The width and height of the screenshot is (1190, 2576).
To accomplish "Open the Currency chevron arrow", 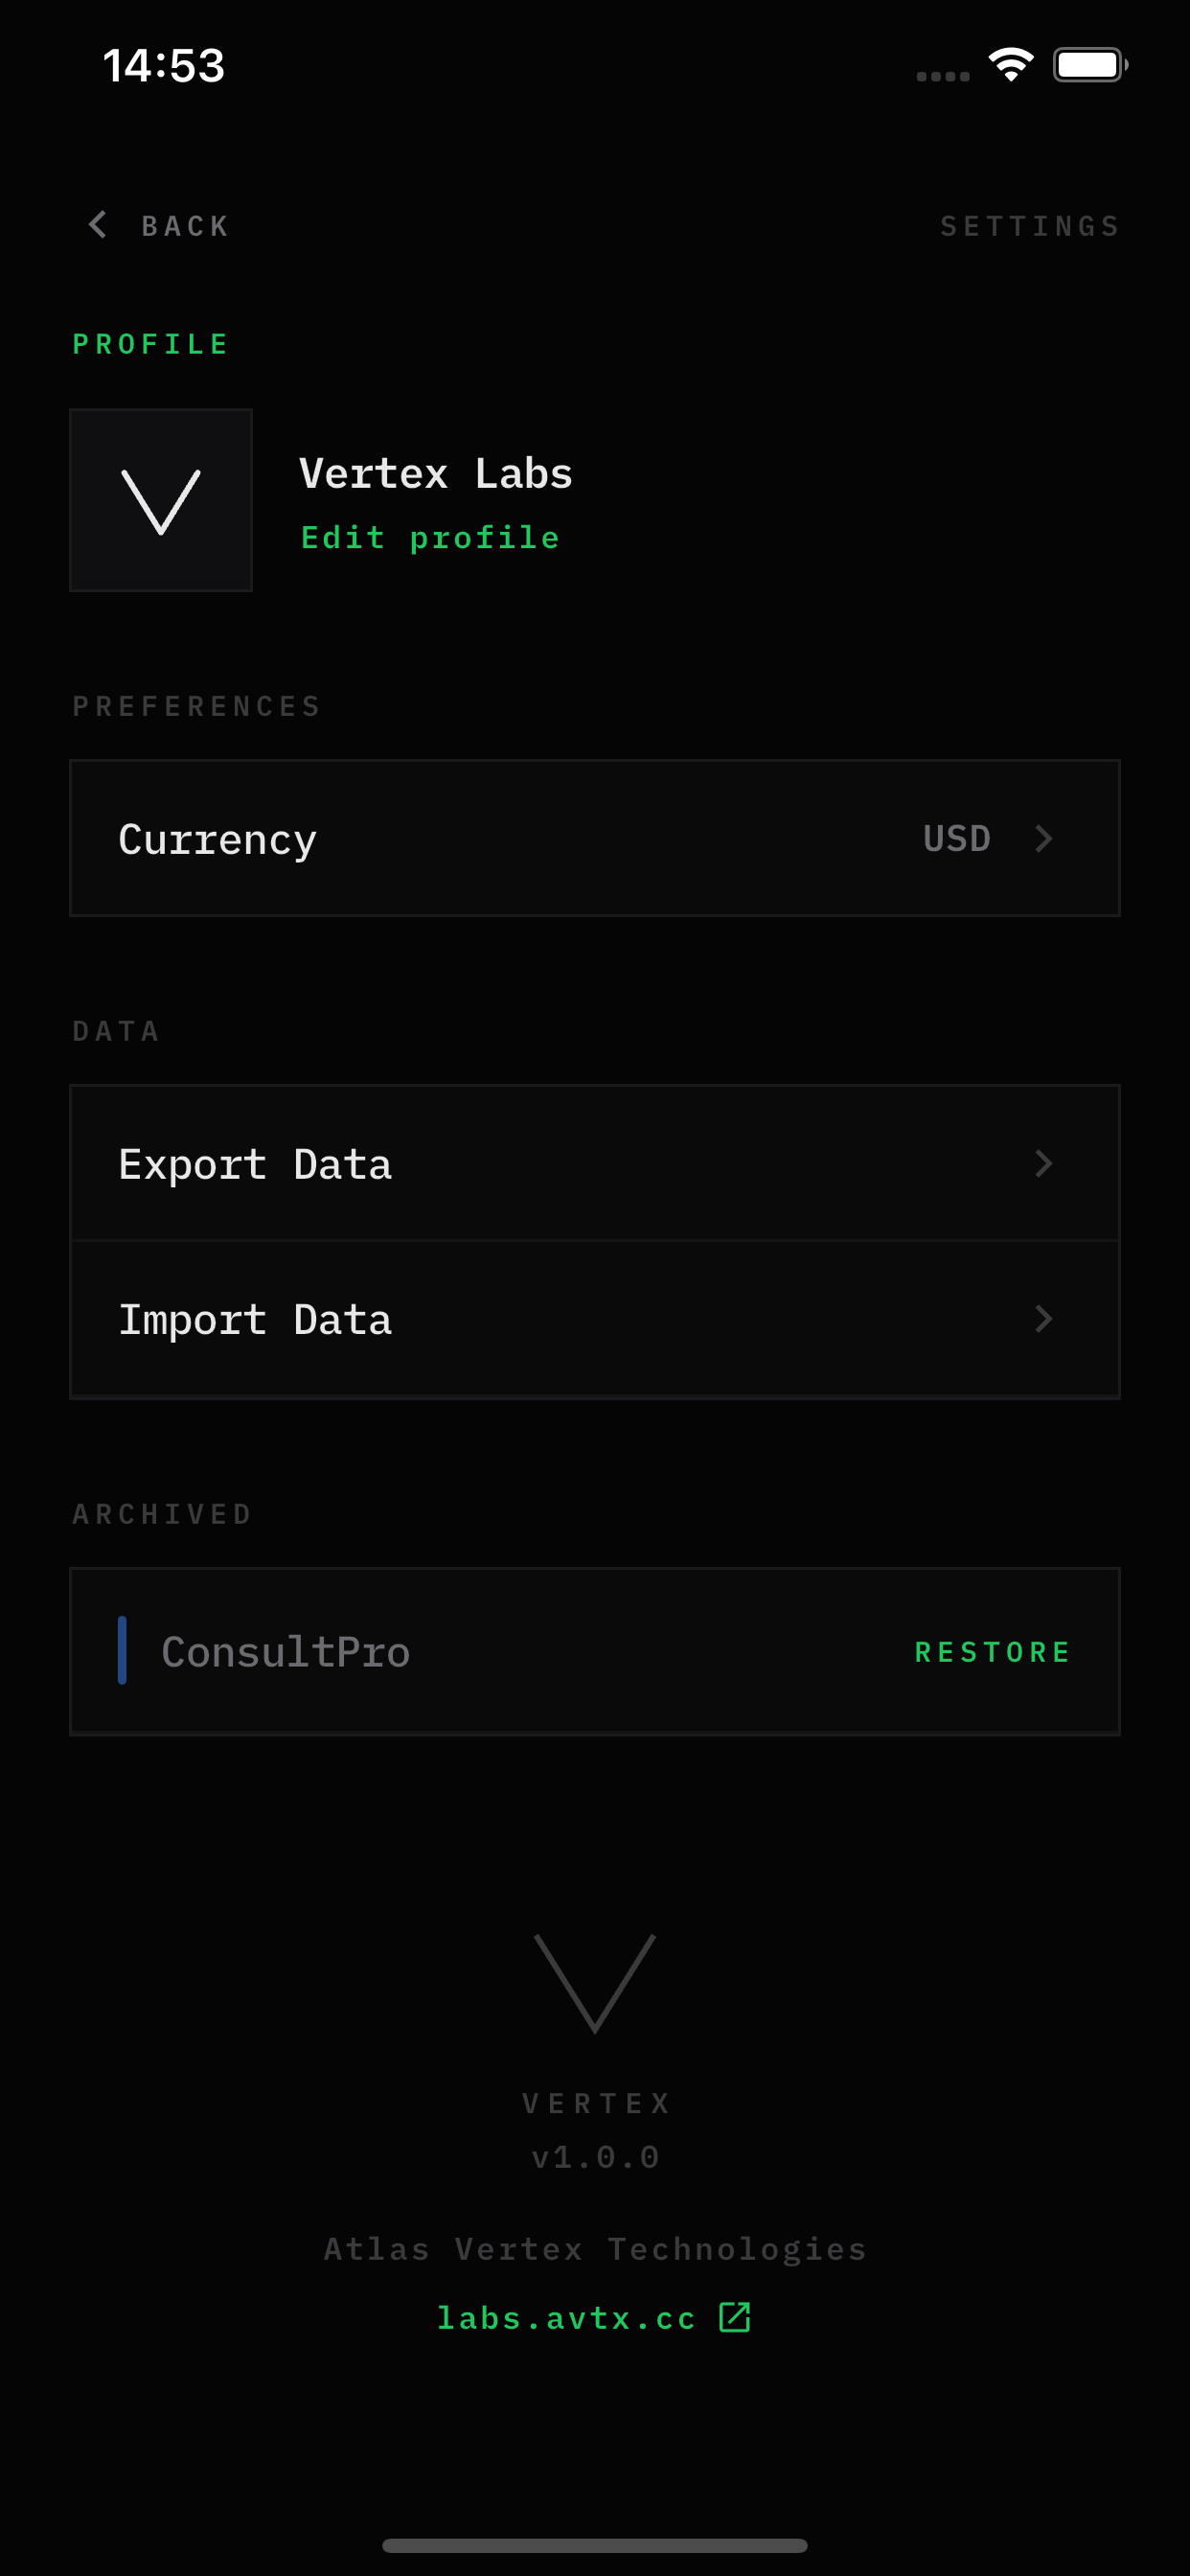I will (1043, 838).
